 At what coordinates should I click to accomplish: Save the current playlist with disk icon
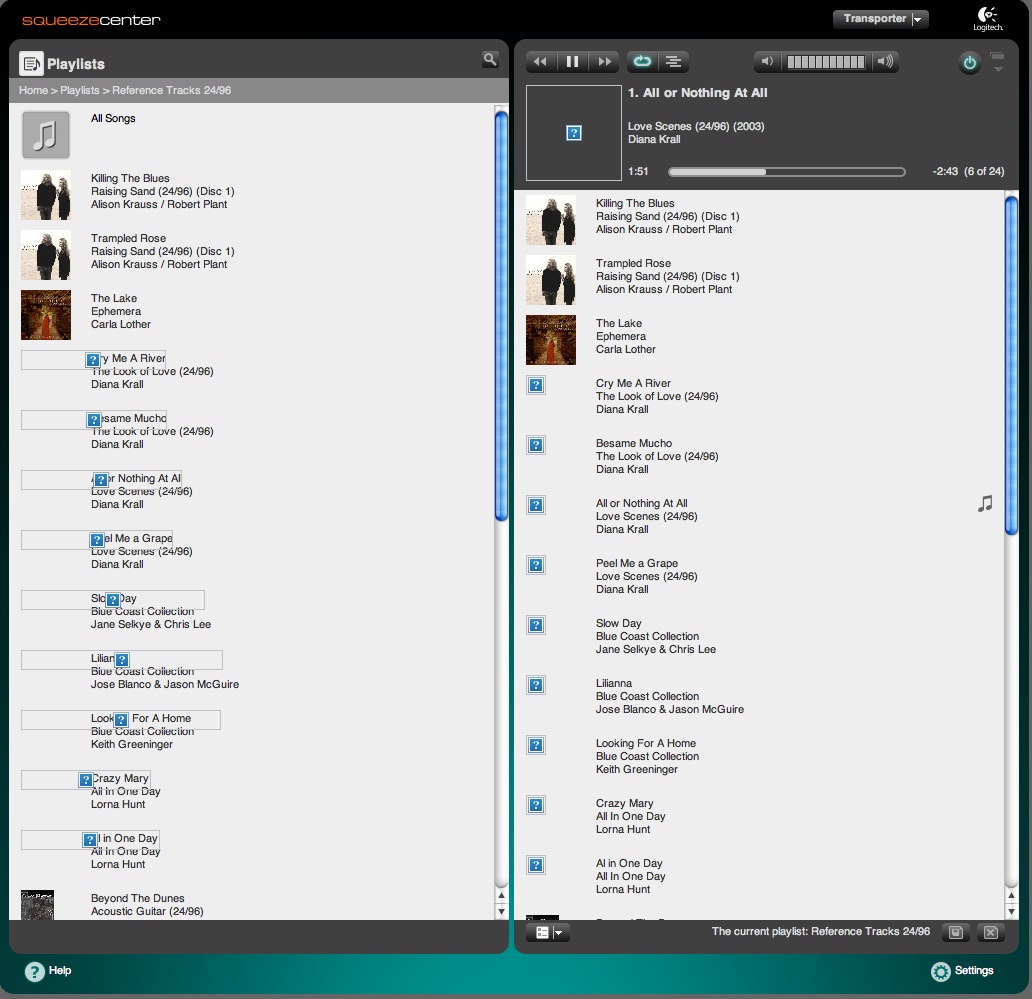(x=956, y=932)
